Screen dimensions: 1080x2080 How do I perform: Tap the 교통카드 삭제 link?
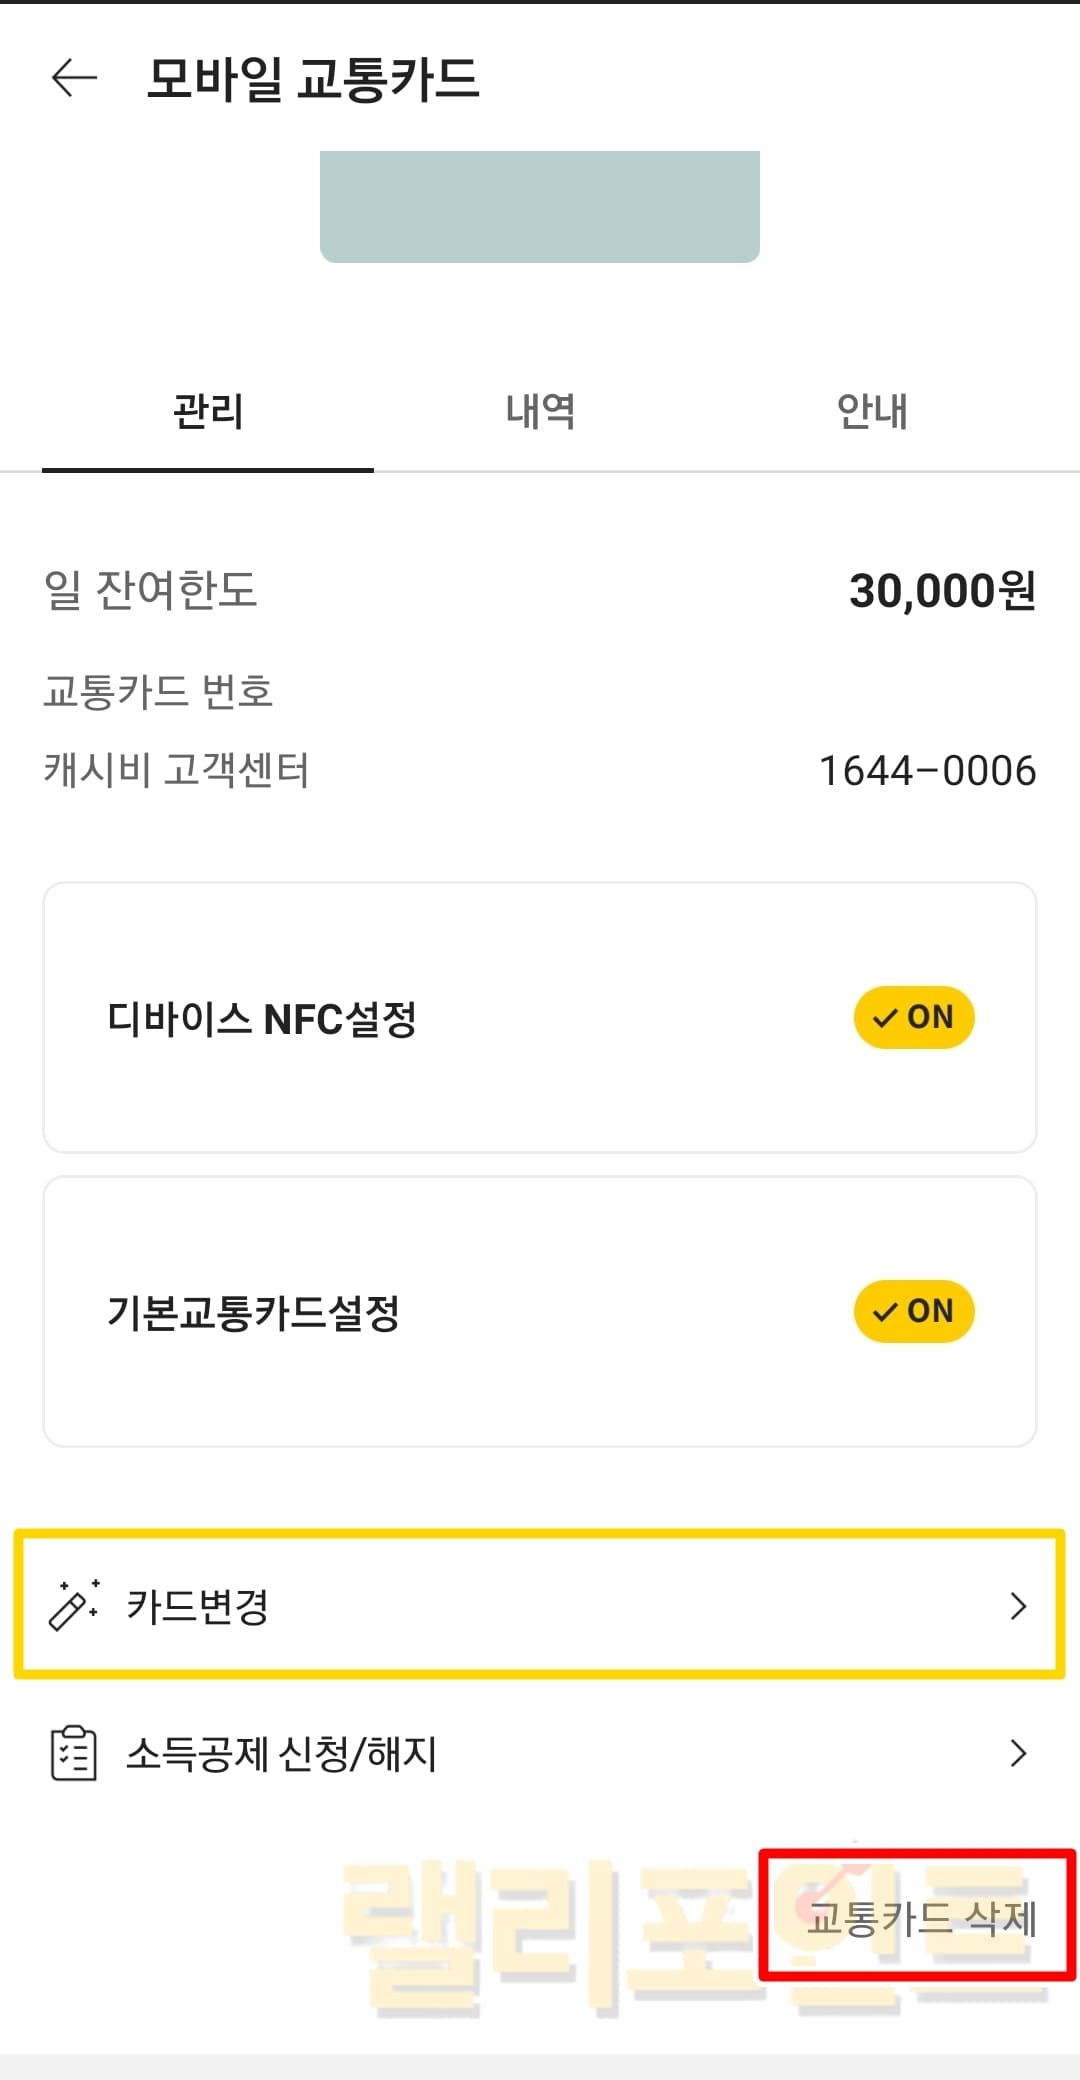(x=921, y=1918)
